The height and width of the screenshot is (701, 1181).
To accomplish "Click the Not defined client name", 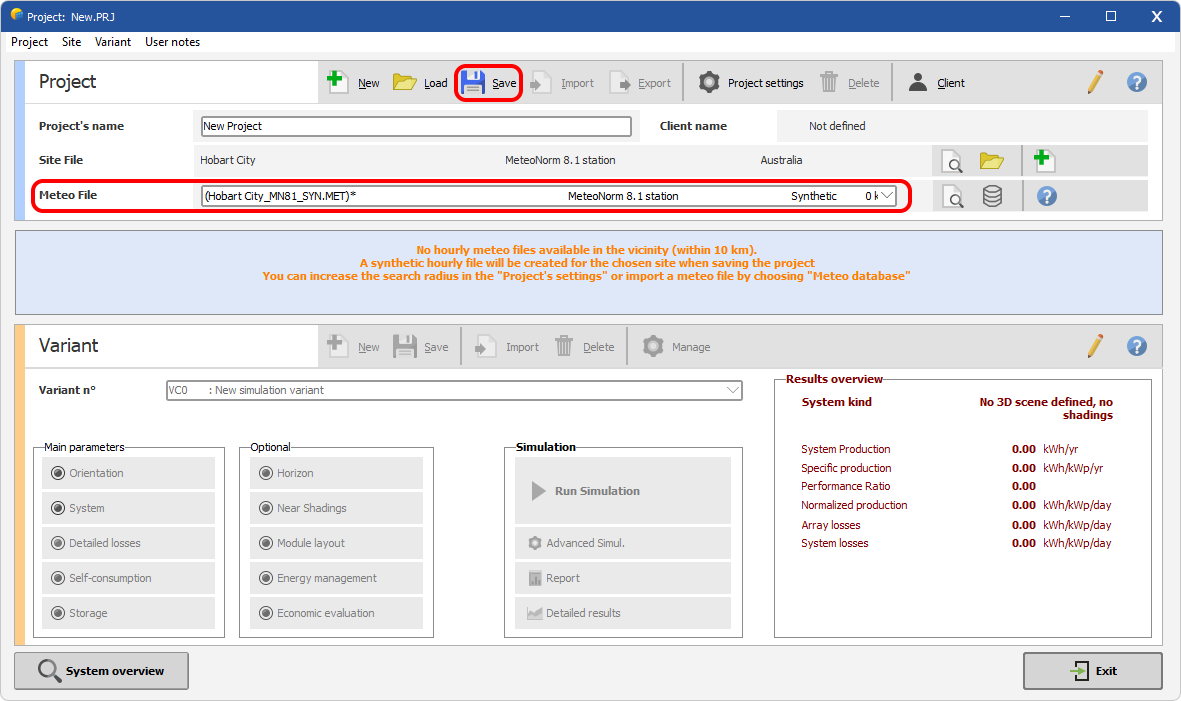I will [837, 126].
